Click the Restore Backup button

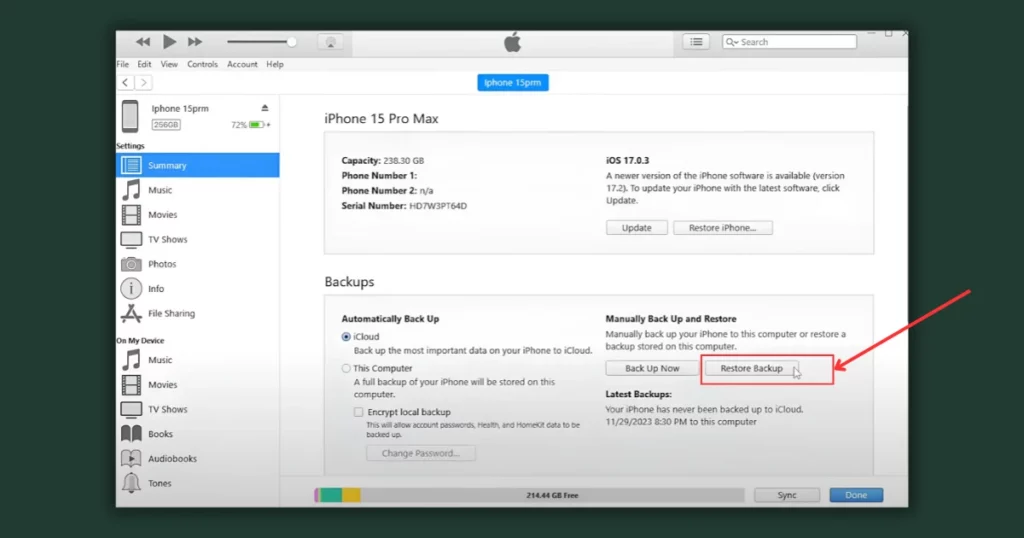point(751,368)
